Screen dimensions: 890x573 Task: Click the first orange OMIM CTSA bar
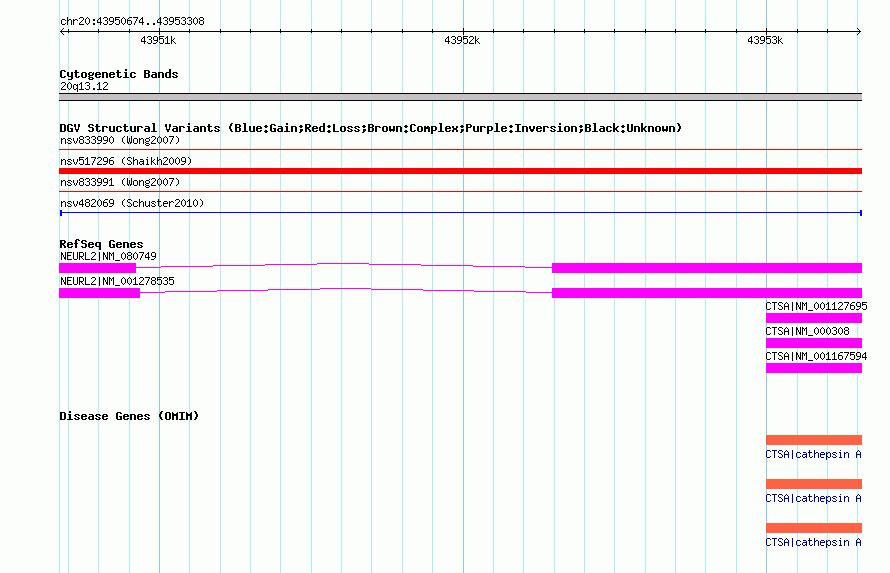pos(814,440)
